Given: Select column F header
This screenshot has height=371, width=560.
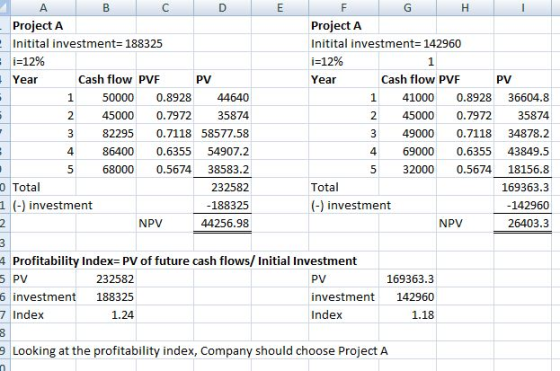Looking at the screenshot, I should pyautogui.click(x=344, y=7).
